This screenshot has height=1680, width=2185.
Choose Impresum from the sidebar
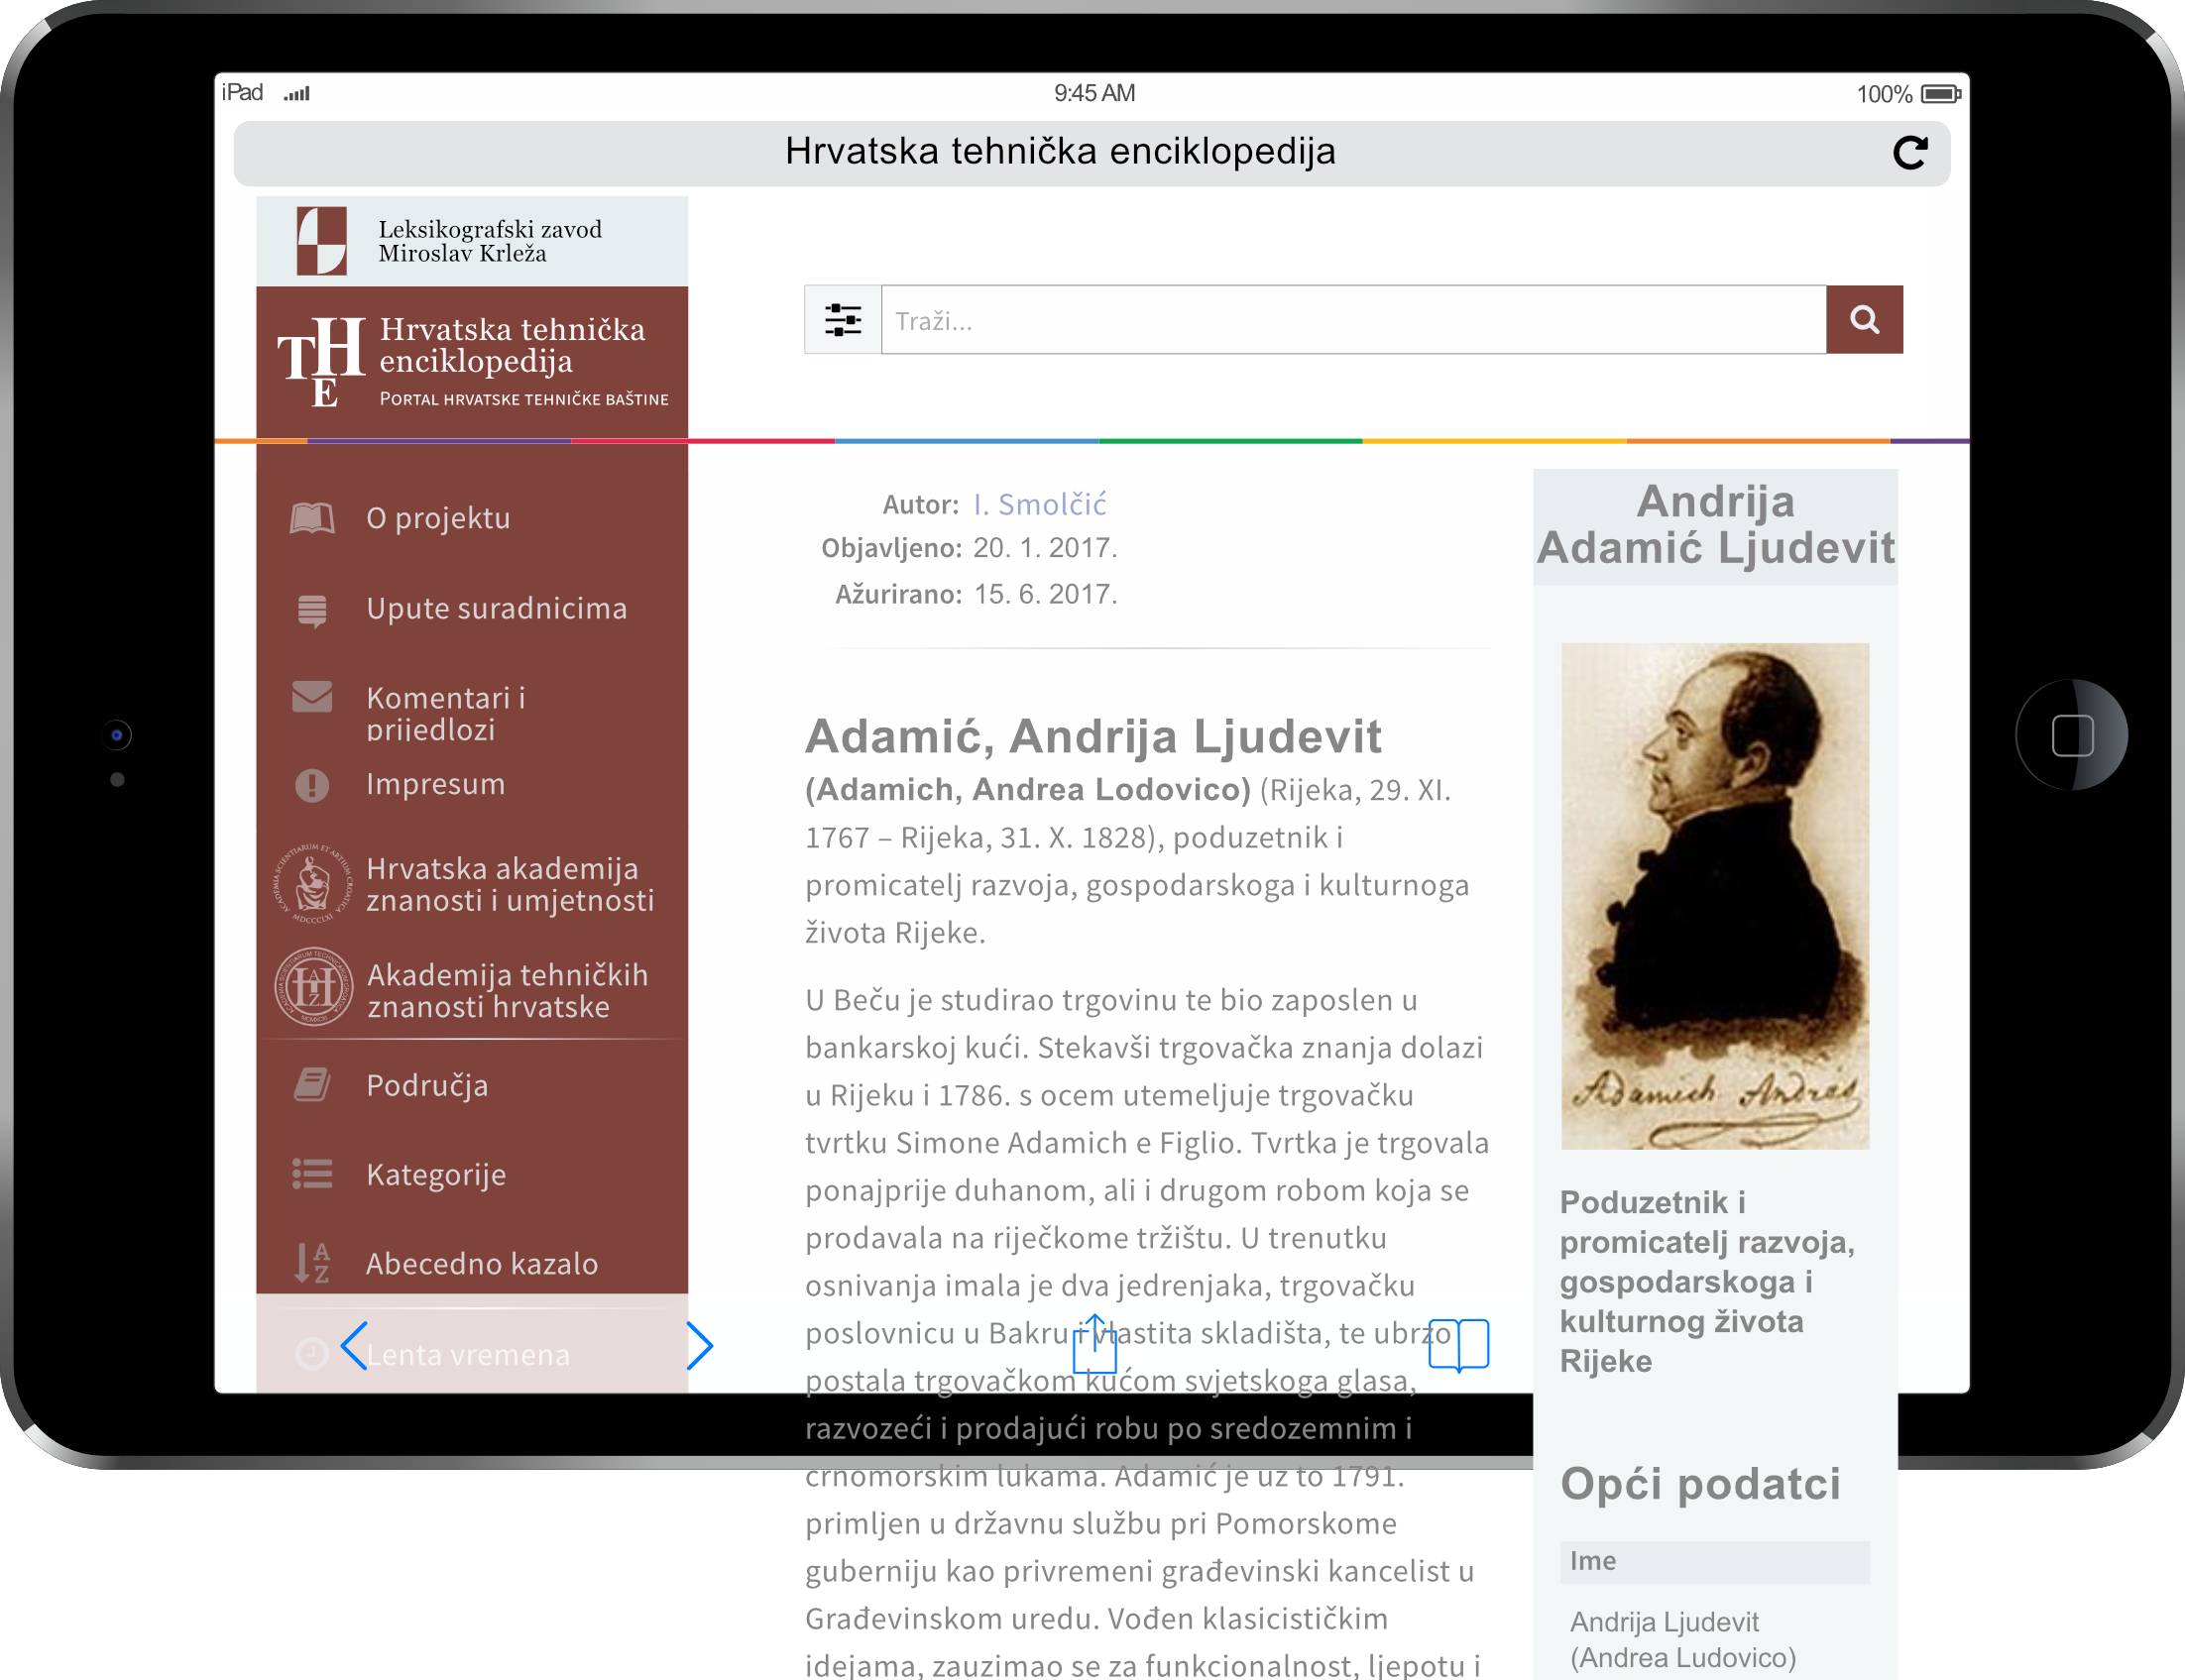[435, 784]
